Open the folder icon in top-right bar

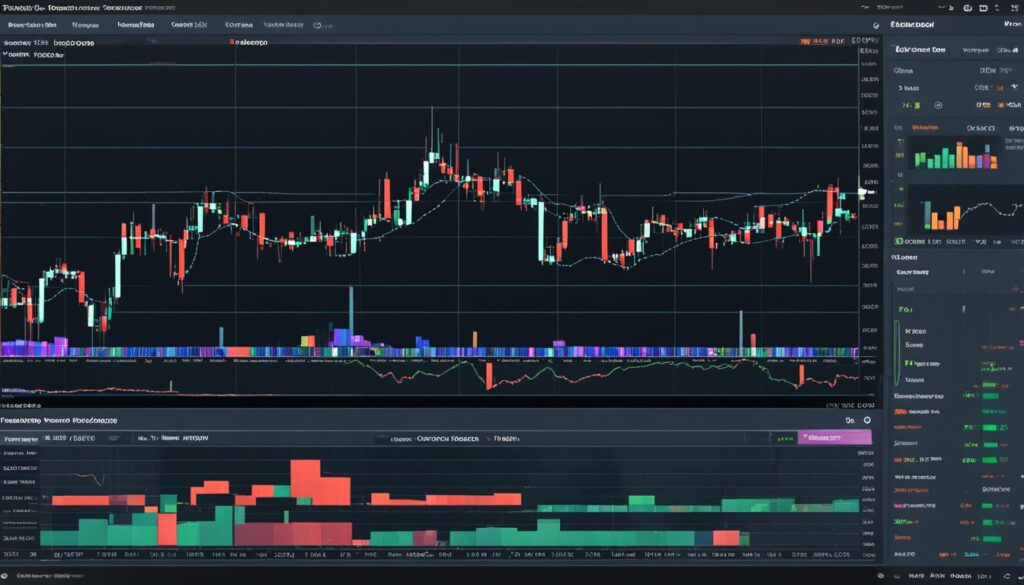pos(982,8)
